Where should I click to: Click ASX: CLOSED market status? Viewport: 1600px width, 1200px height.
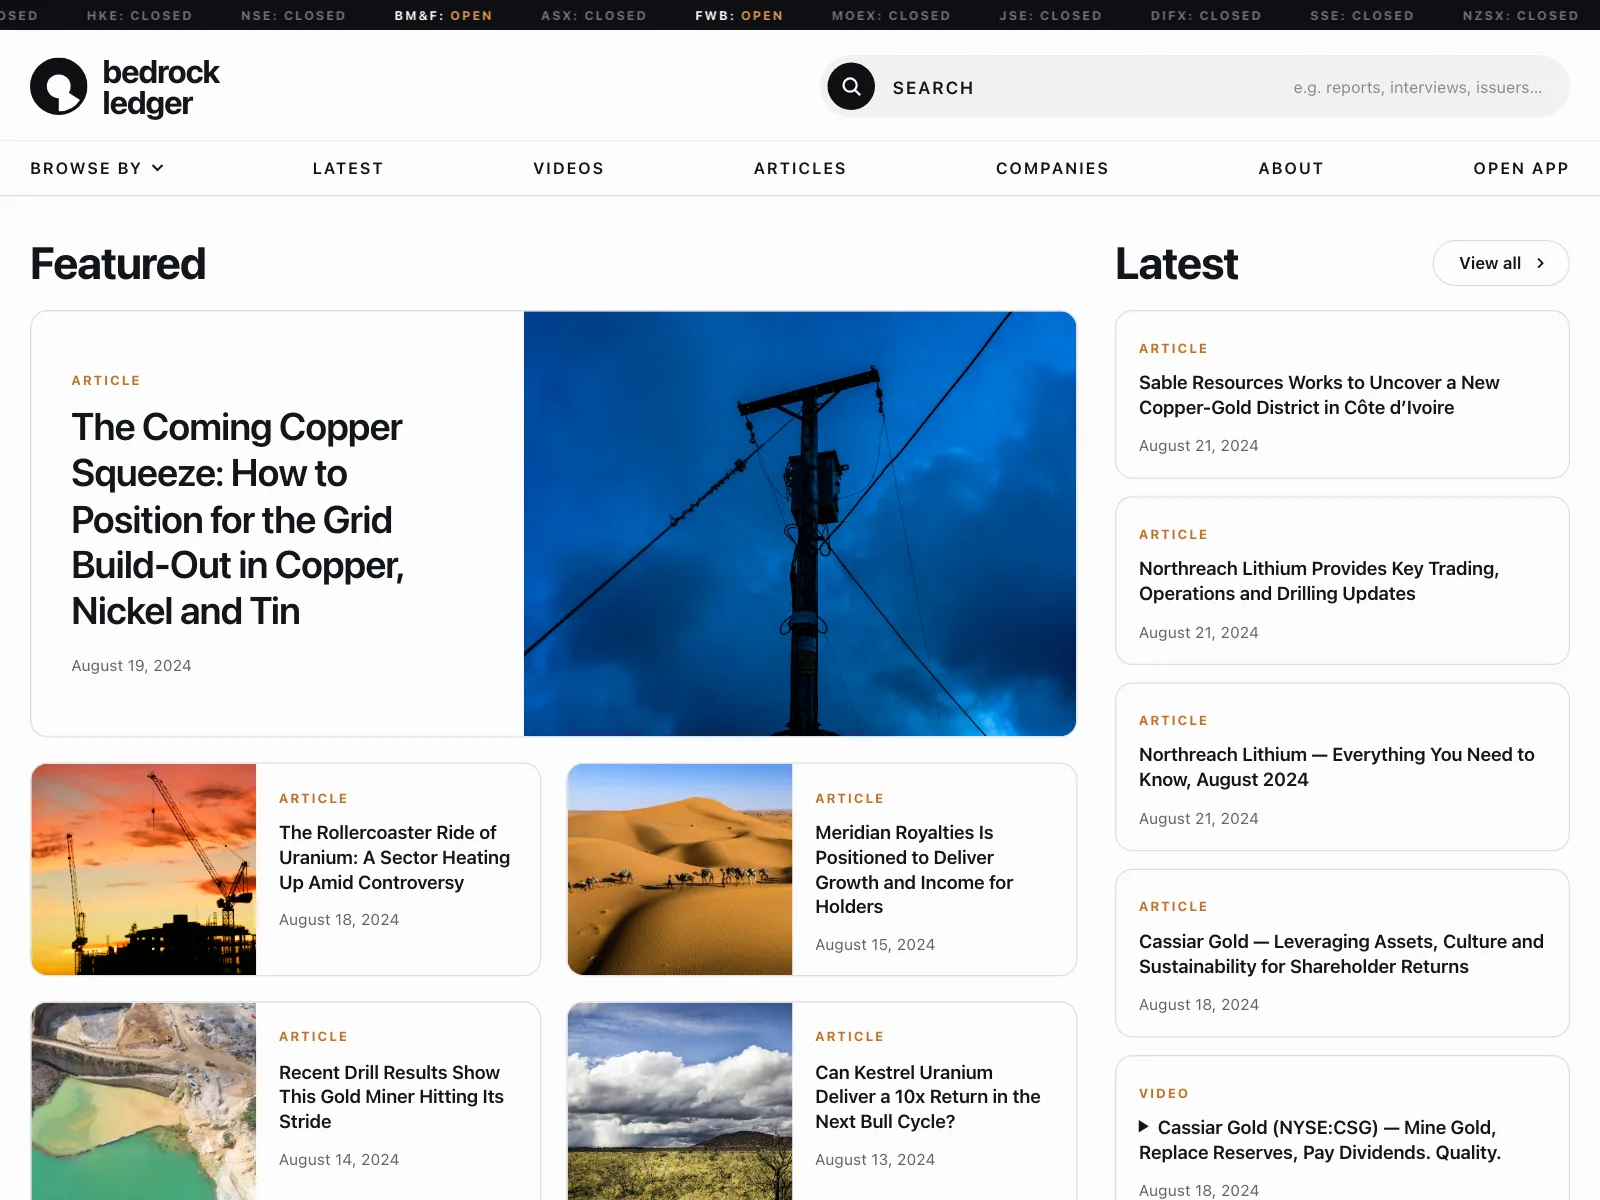(x=594, y=15)
